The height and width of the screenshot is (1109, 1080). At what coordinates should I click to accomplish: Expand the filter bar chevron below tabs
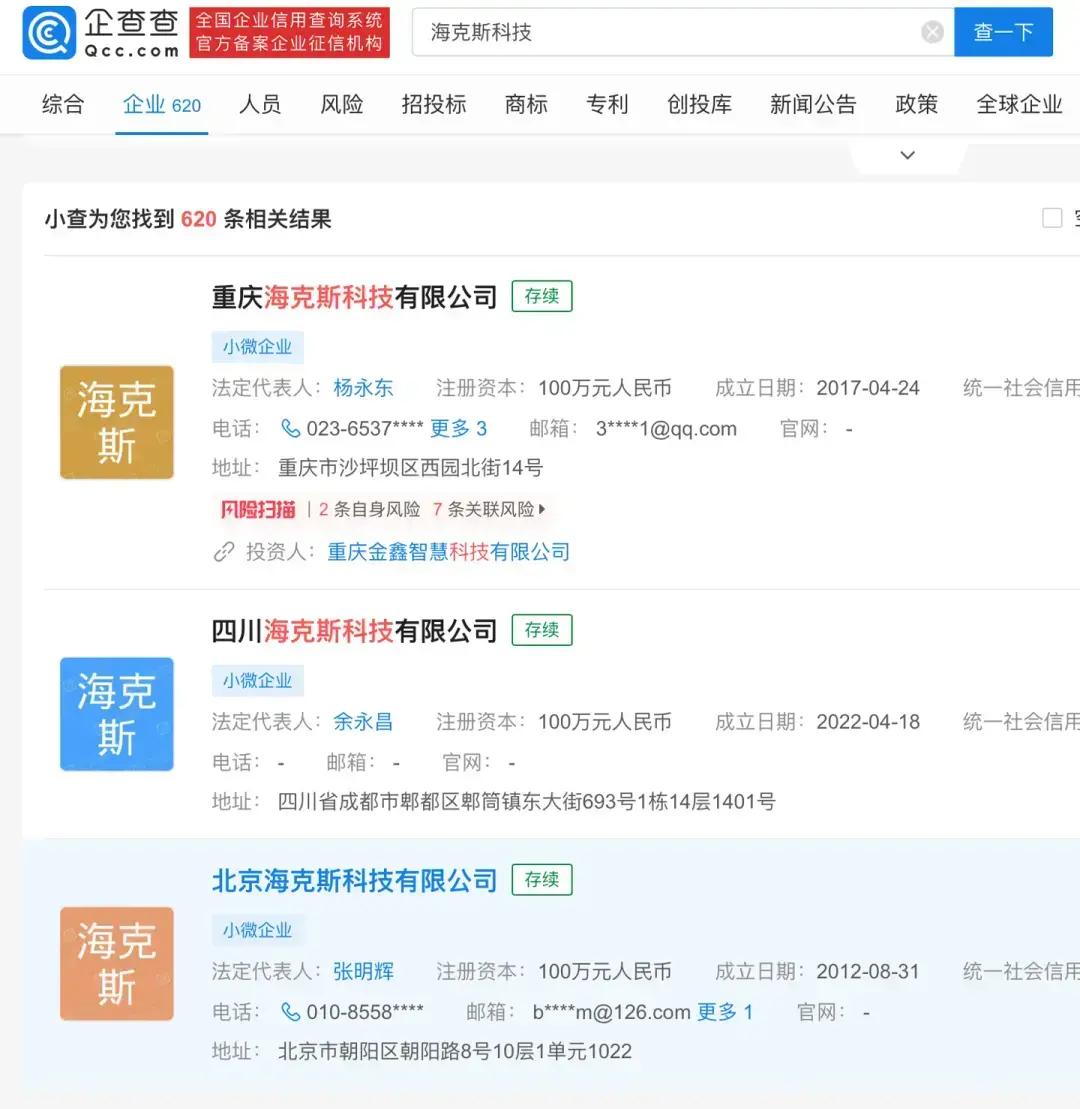click(x=907, y=155)
